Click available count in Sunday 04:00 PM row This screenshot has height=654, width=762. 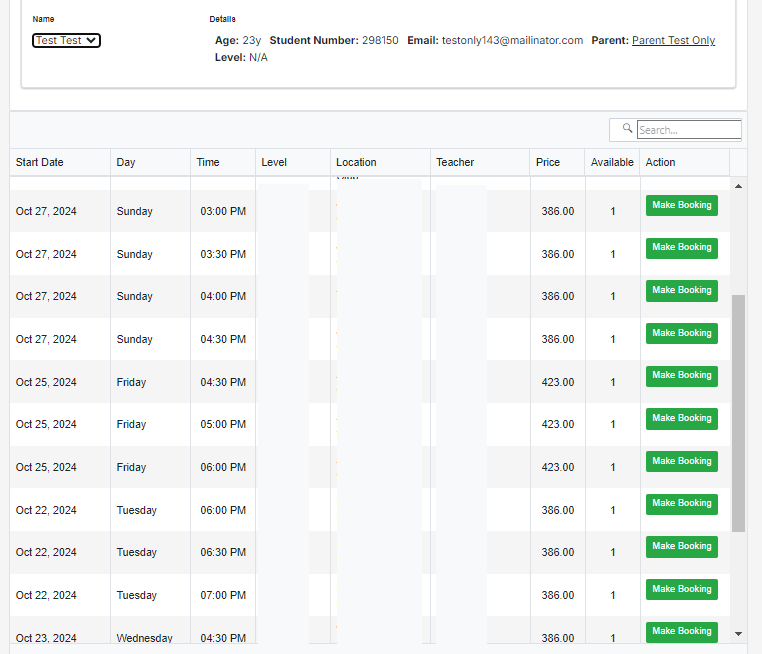pos(613,296)
